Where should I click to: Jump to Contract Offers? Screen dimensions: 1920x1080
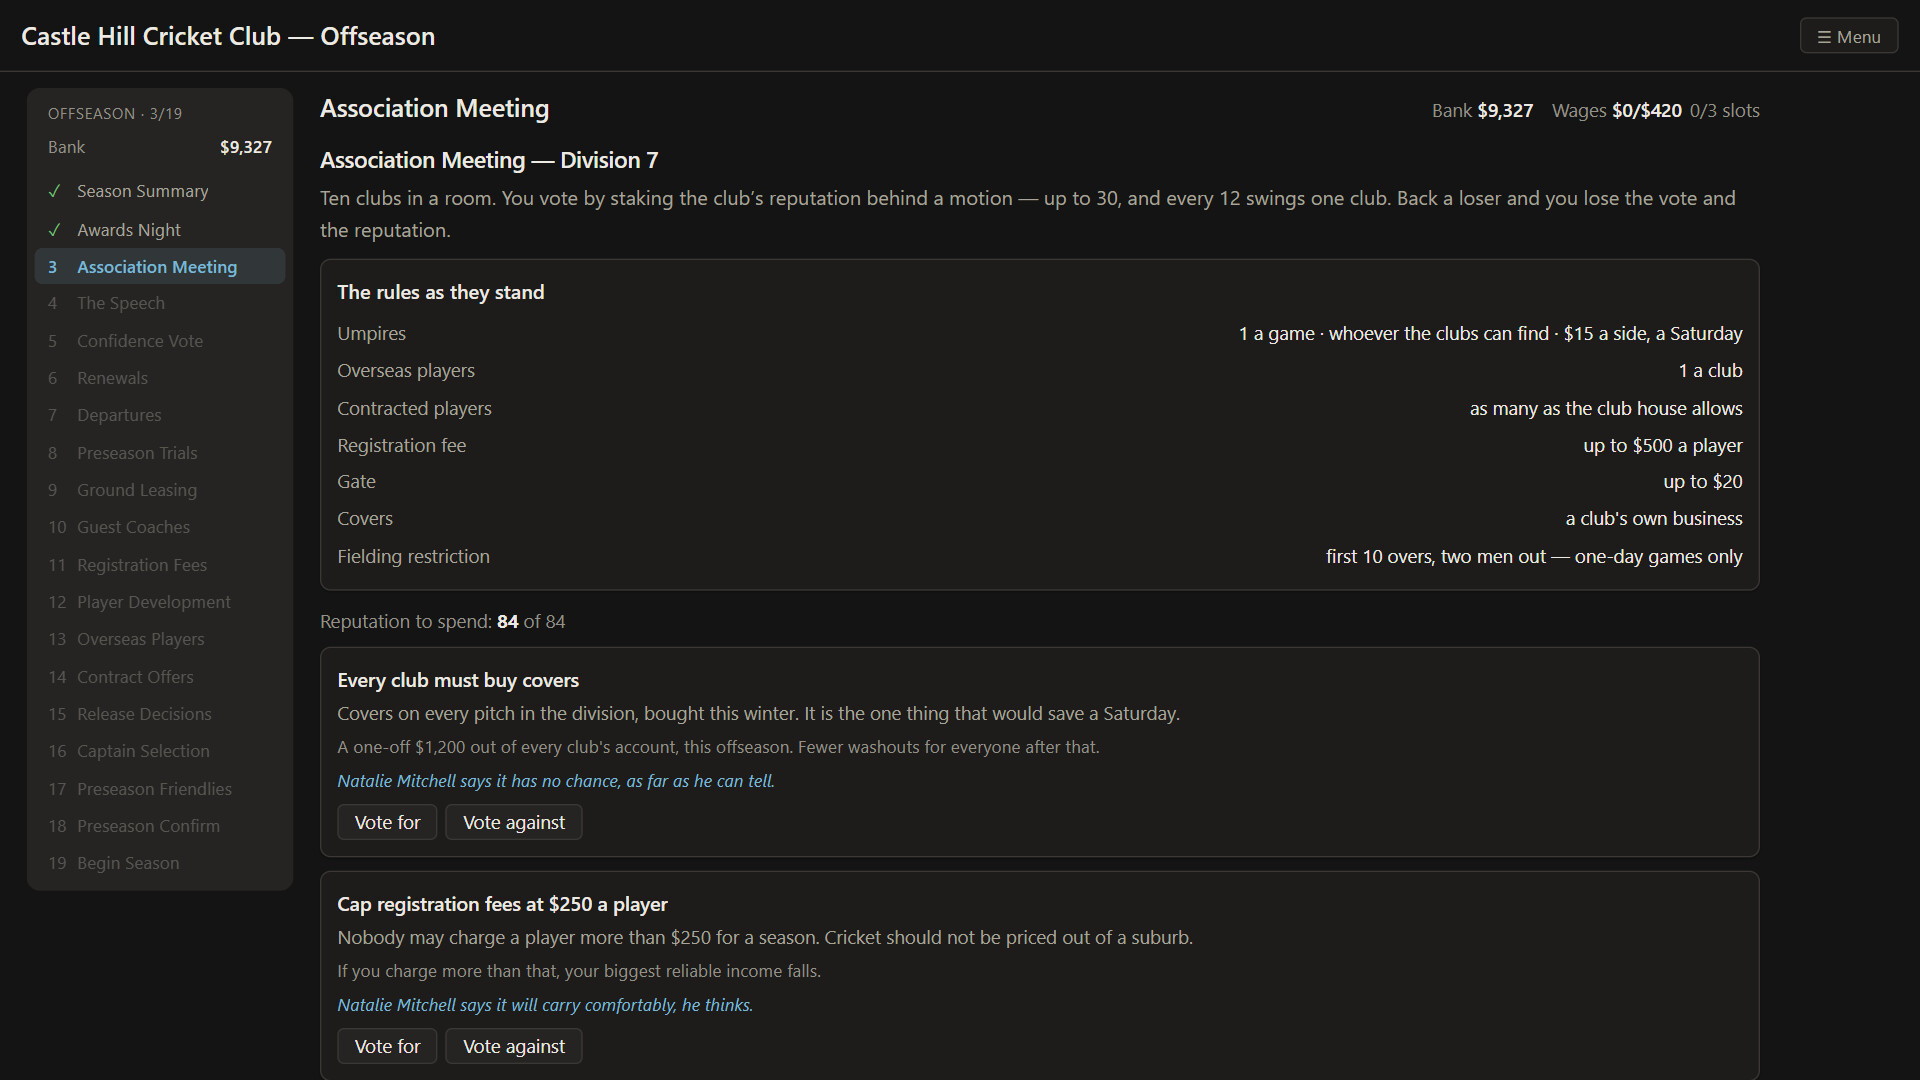160,677
